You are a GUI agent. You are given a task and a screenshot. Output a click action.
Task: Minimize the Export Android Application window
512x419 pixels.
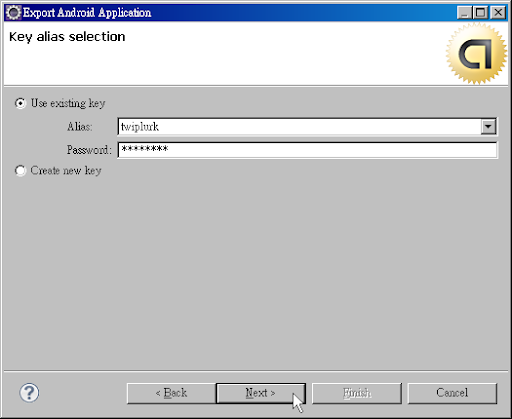pos(464,13)
